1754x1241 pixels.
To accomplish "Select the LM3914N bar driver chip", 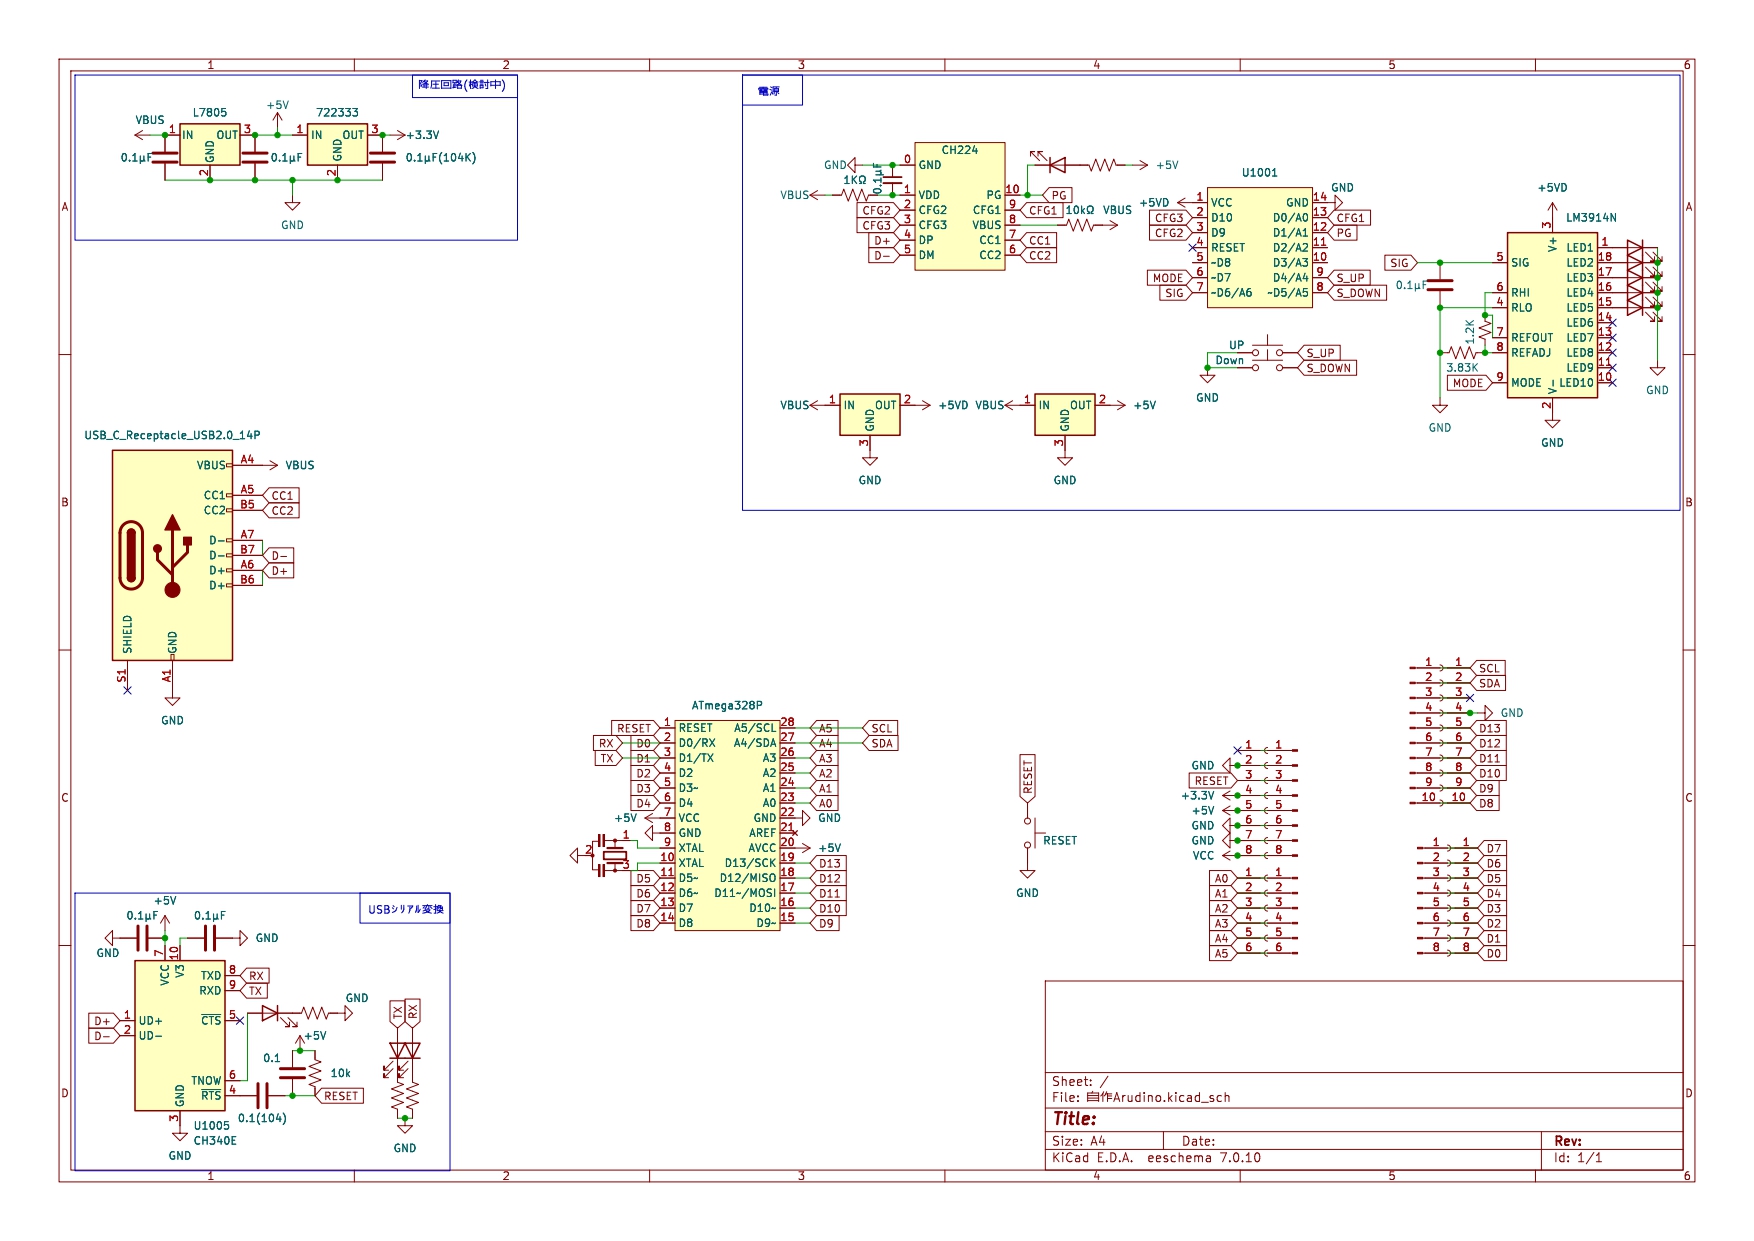I will click(1552, 315).
